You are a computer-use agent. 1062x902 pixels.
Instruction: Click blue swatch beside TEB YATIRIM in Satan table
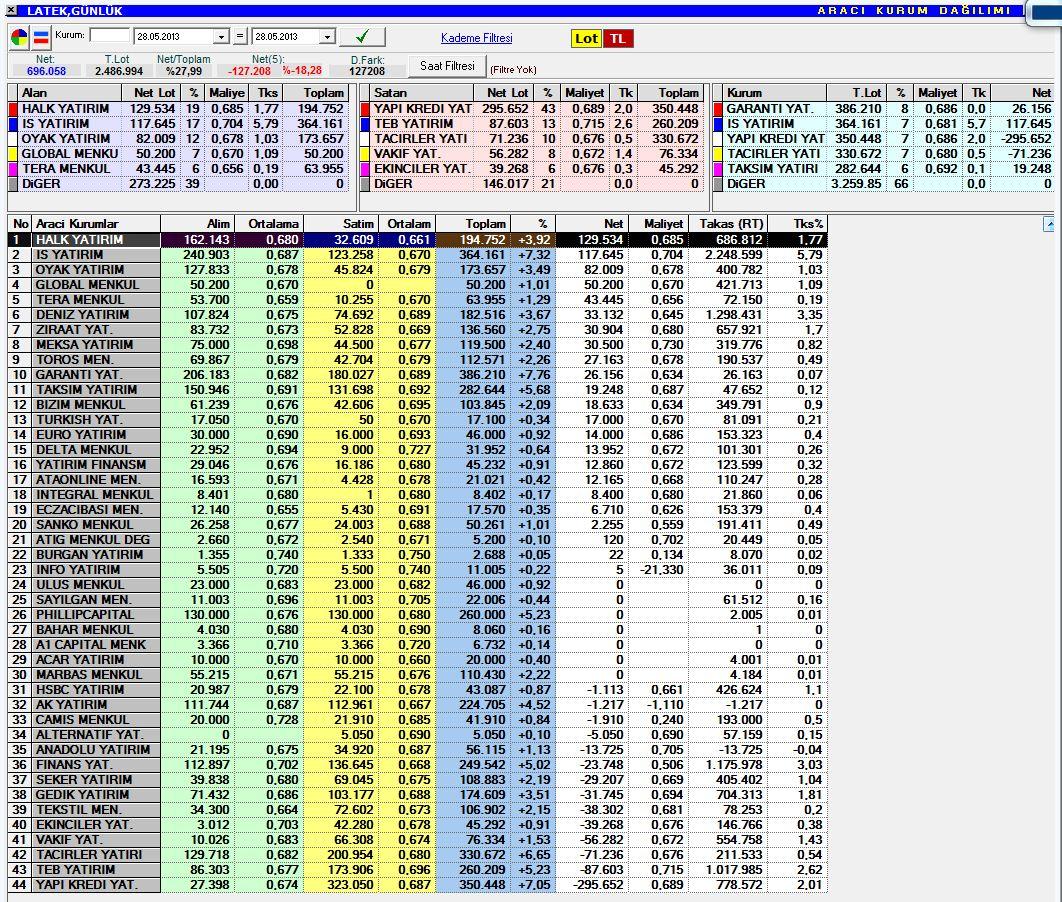tap(365, 124)
